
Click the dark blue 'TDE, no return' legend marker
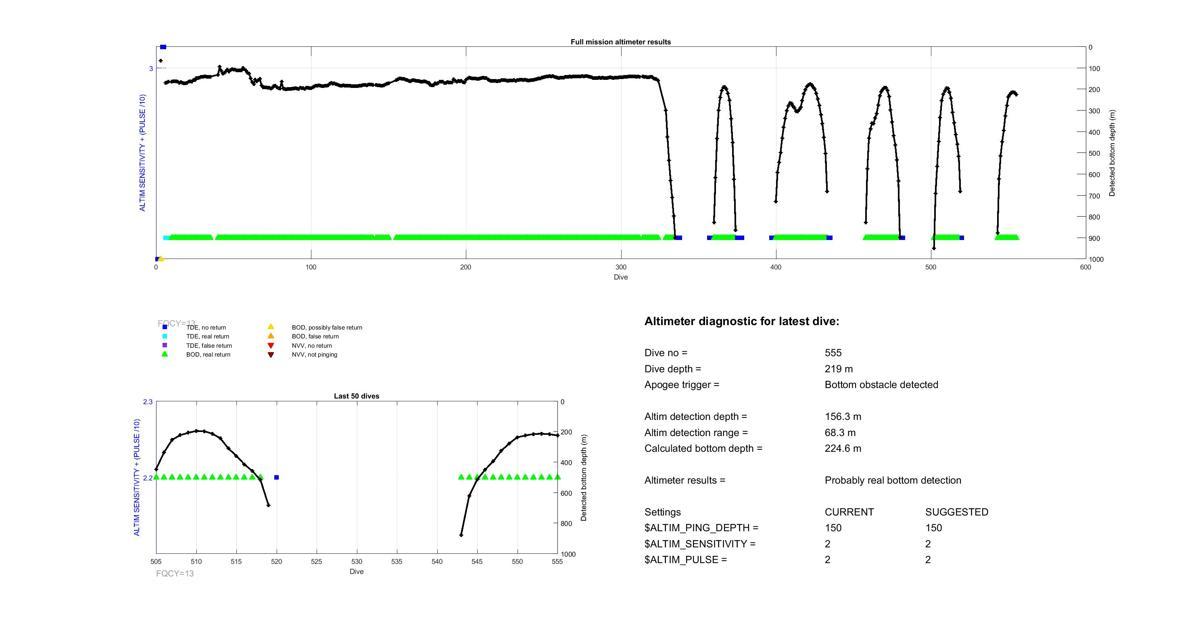coord(165,327)
